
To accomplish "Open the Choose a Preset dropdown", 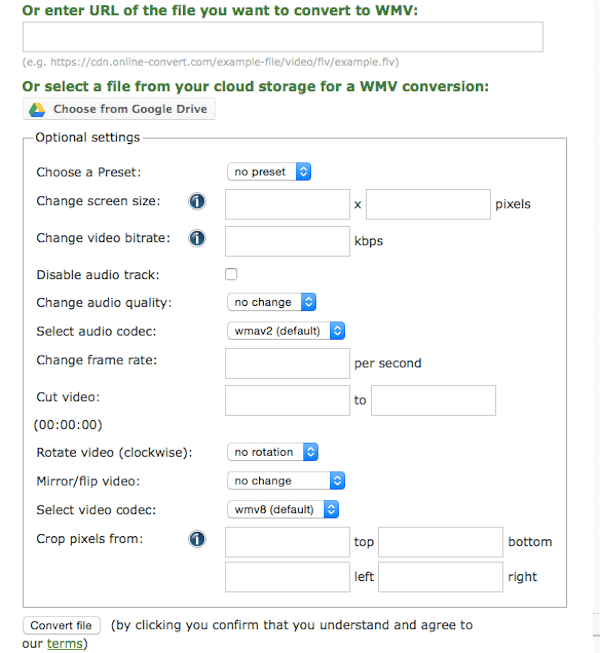I will pyautogui.click(x=269, y=172).
